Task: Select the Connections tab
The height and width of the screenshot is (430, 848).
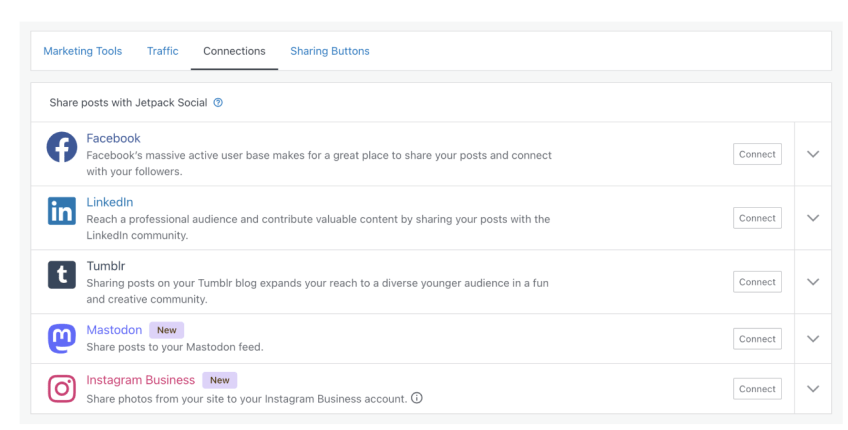Action: pos(234,51)
